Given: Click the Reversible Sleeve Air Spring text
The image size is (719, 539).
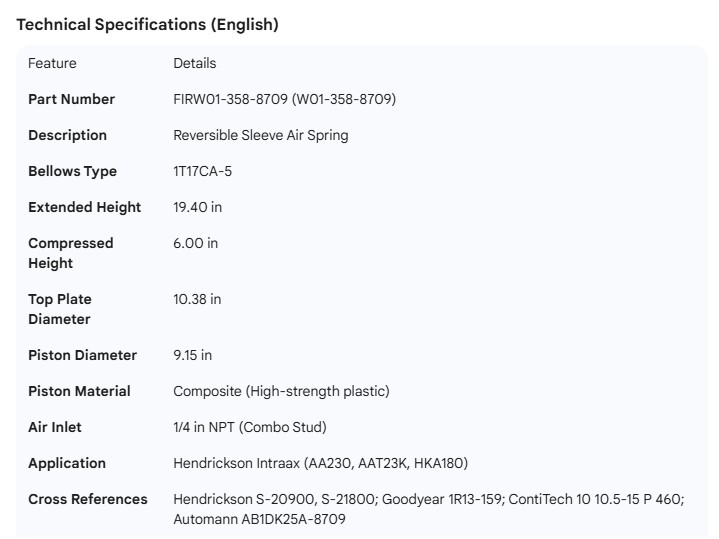Looking at the screenshot, I should tap(260, 135).
